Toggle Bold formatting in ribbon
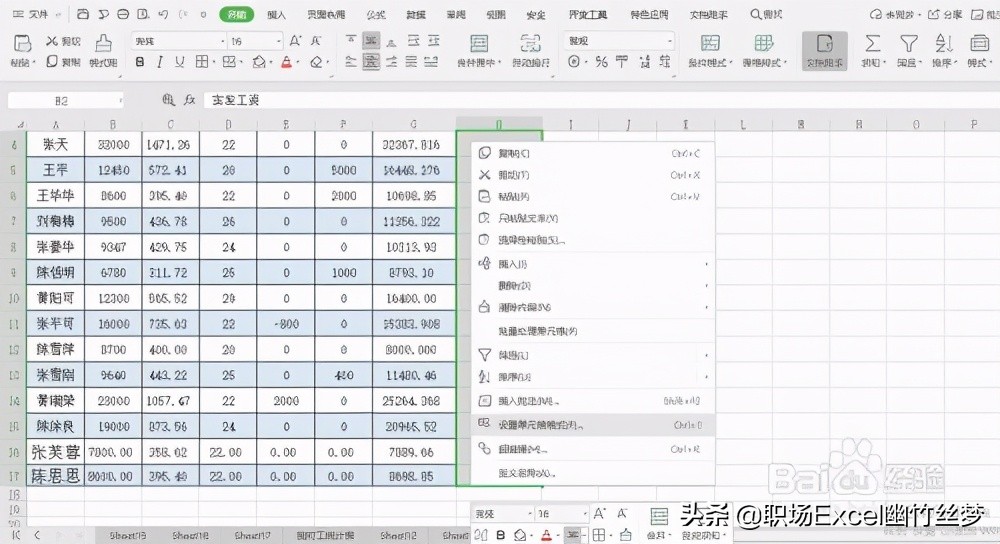The width and height of the screenshot is (1000, 544). coord(140,62)
